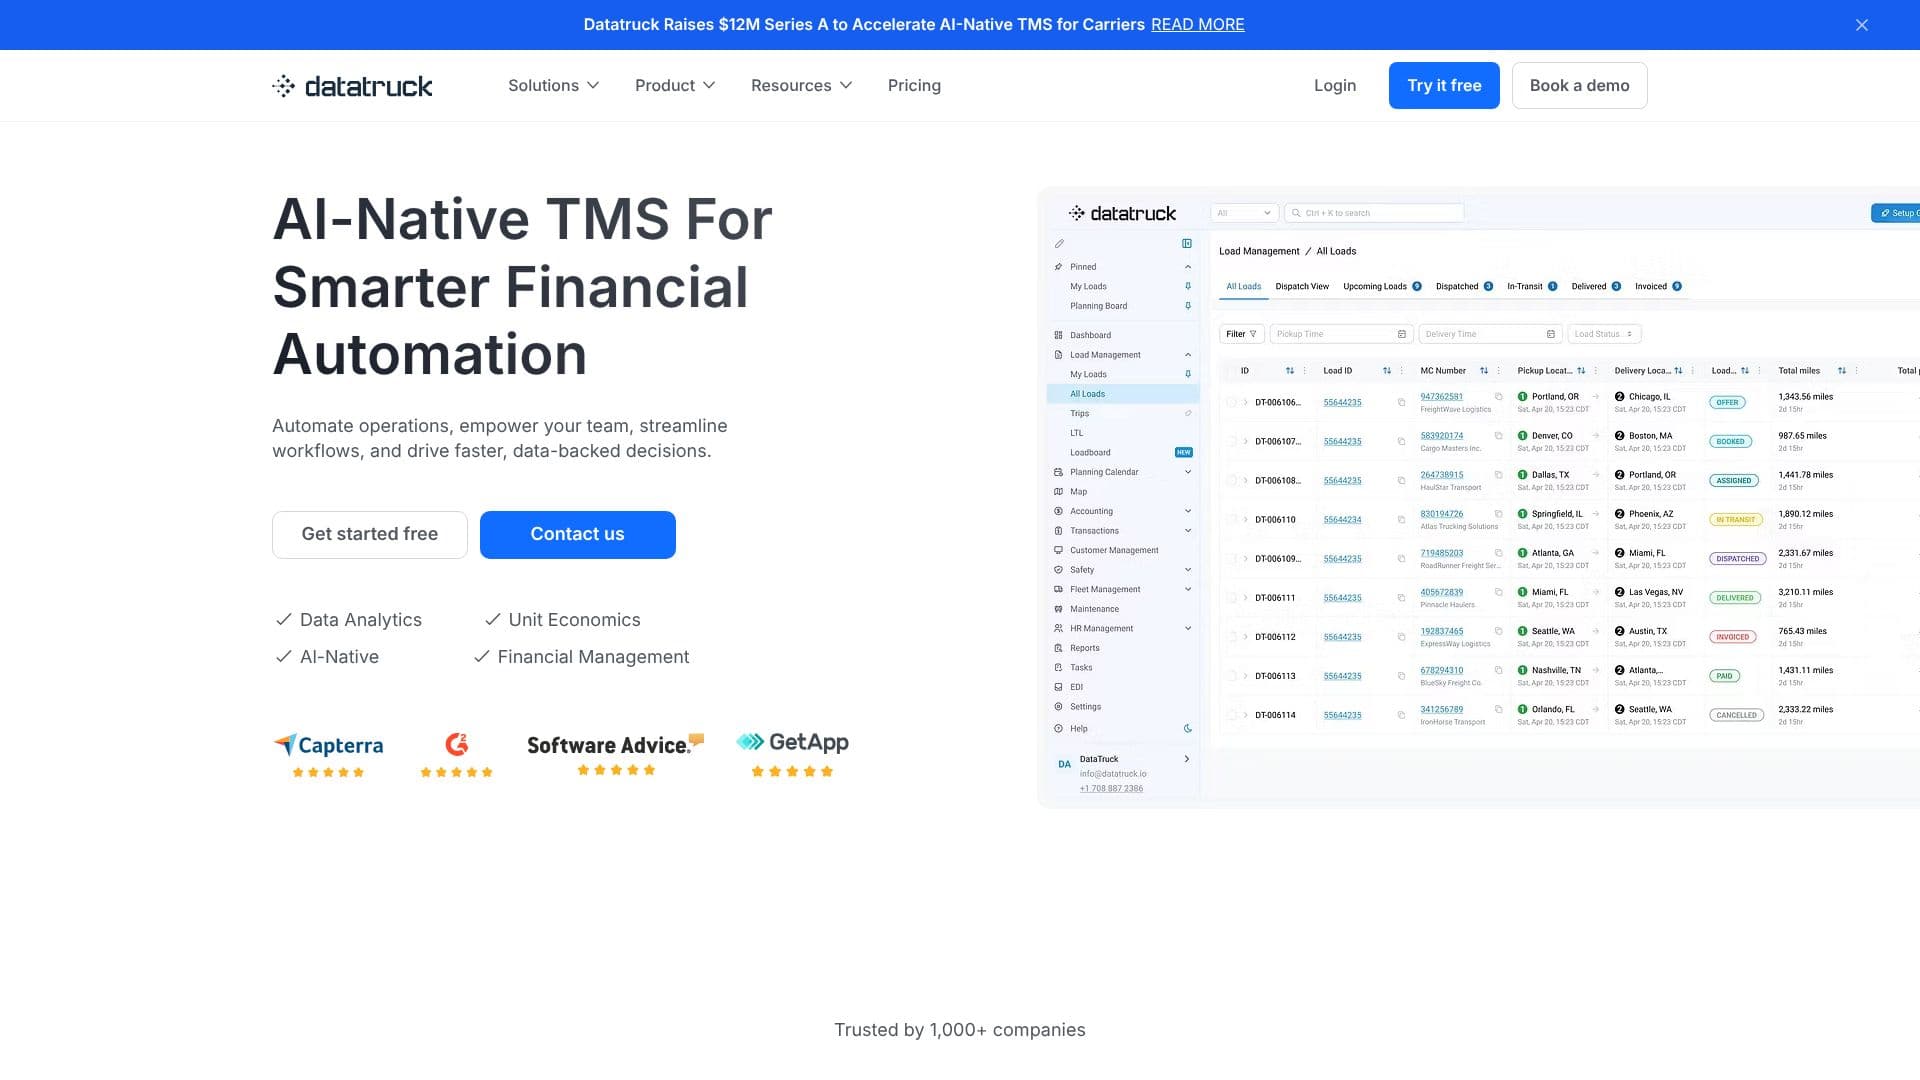Click the Book a demo button

click(1579, 85)
